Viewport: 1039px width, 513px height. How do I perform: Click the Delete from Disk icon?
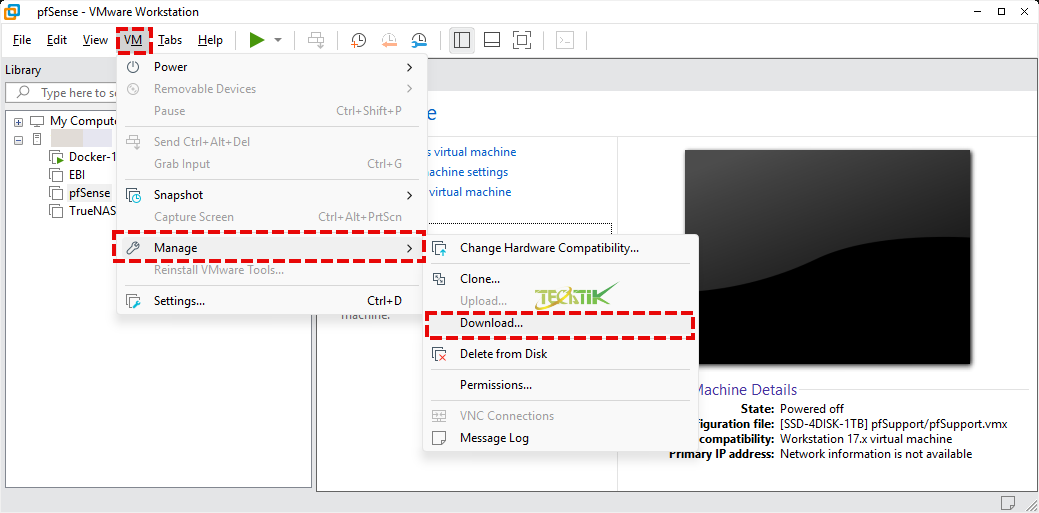pos(439,354)
